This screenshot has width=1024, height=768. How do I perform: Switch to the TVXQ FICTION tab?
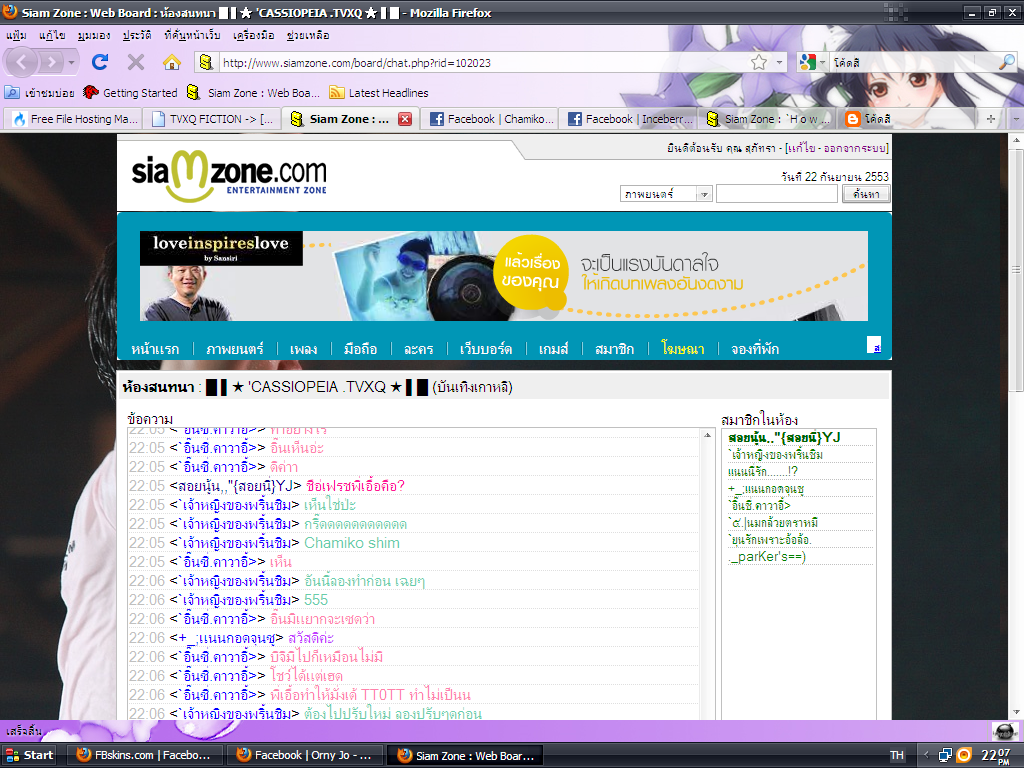[x=212, y=119]
